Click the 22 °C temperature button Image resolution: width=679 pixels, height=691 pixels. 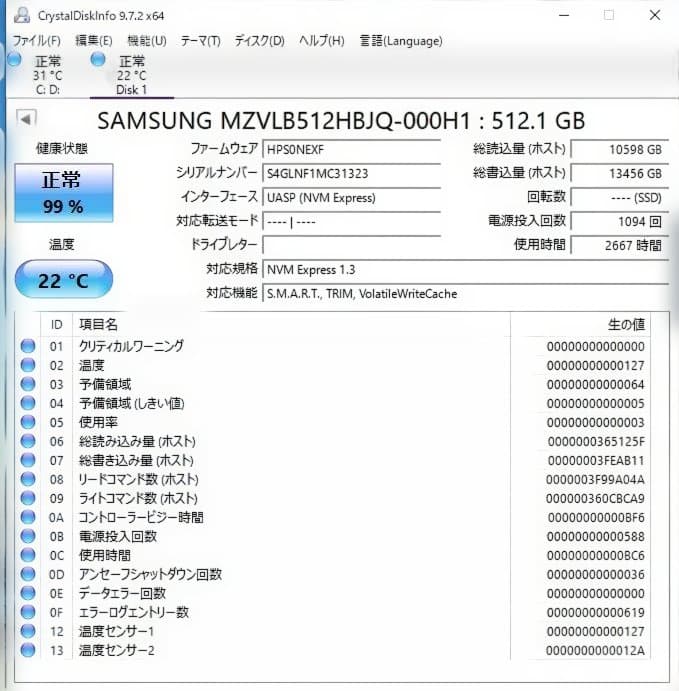pos(64,279)
